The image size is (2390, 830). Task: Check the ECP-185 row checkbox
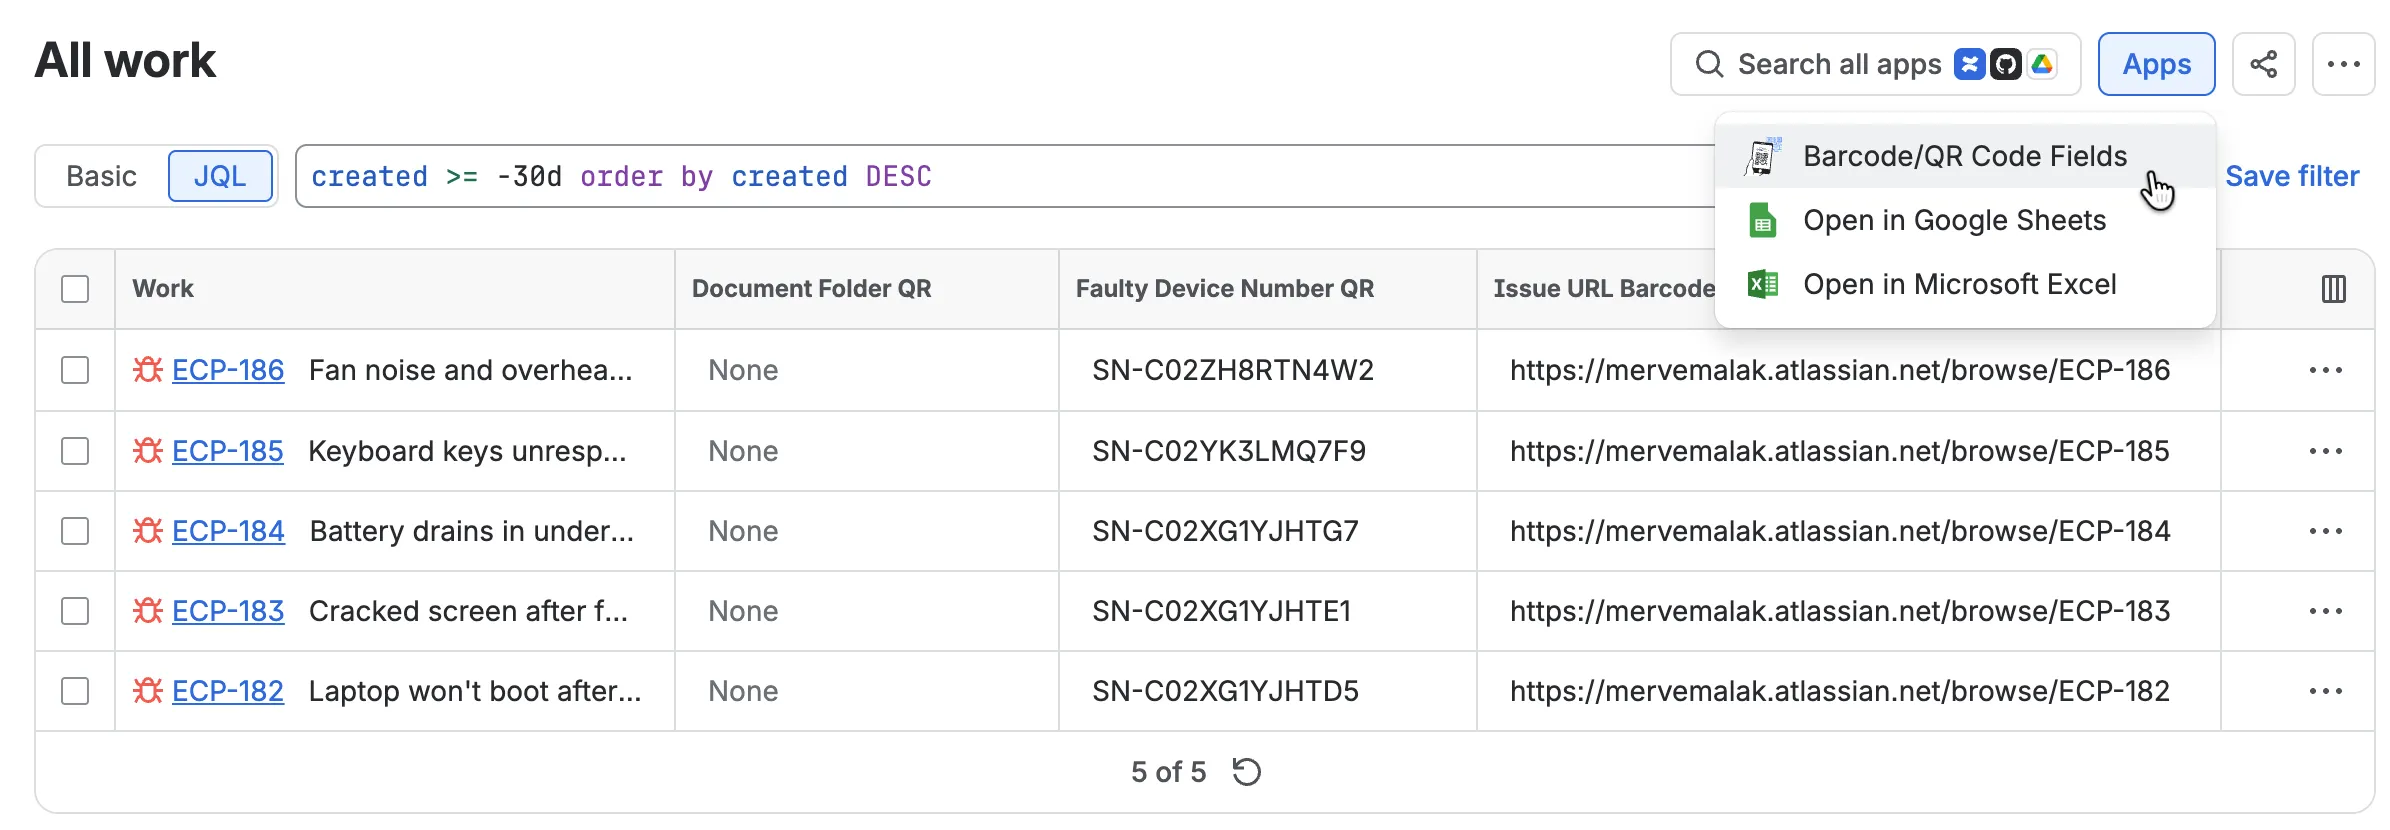[x=75, y=451]
